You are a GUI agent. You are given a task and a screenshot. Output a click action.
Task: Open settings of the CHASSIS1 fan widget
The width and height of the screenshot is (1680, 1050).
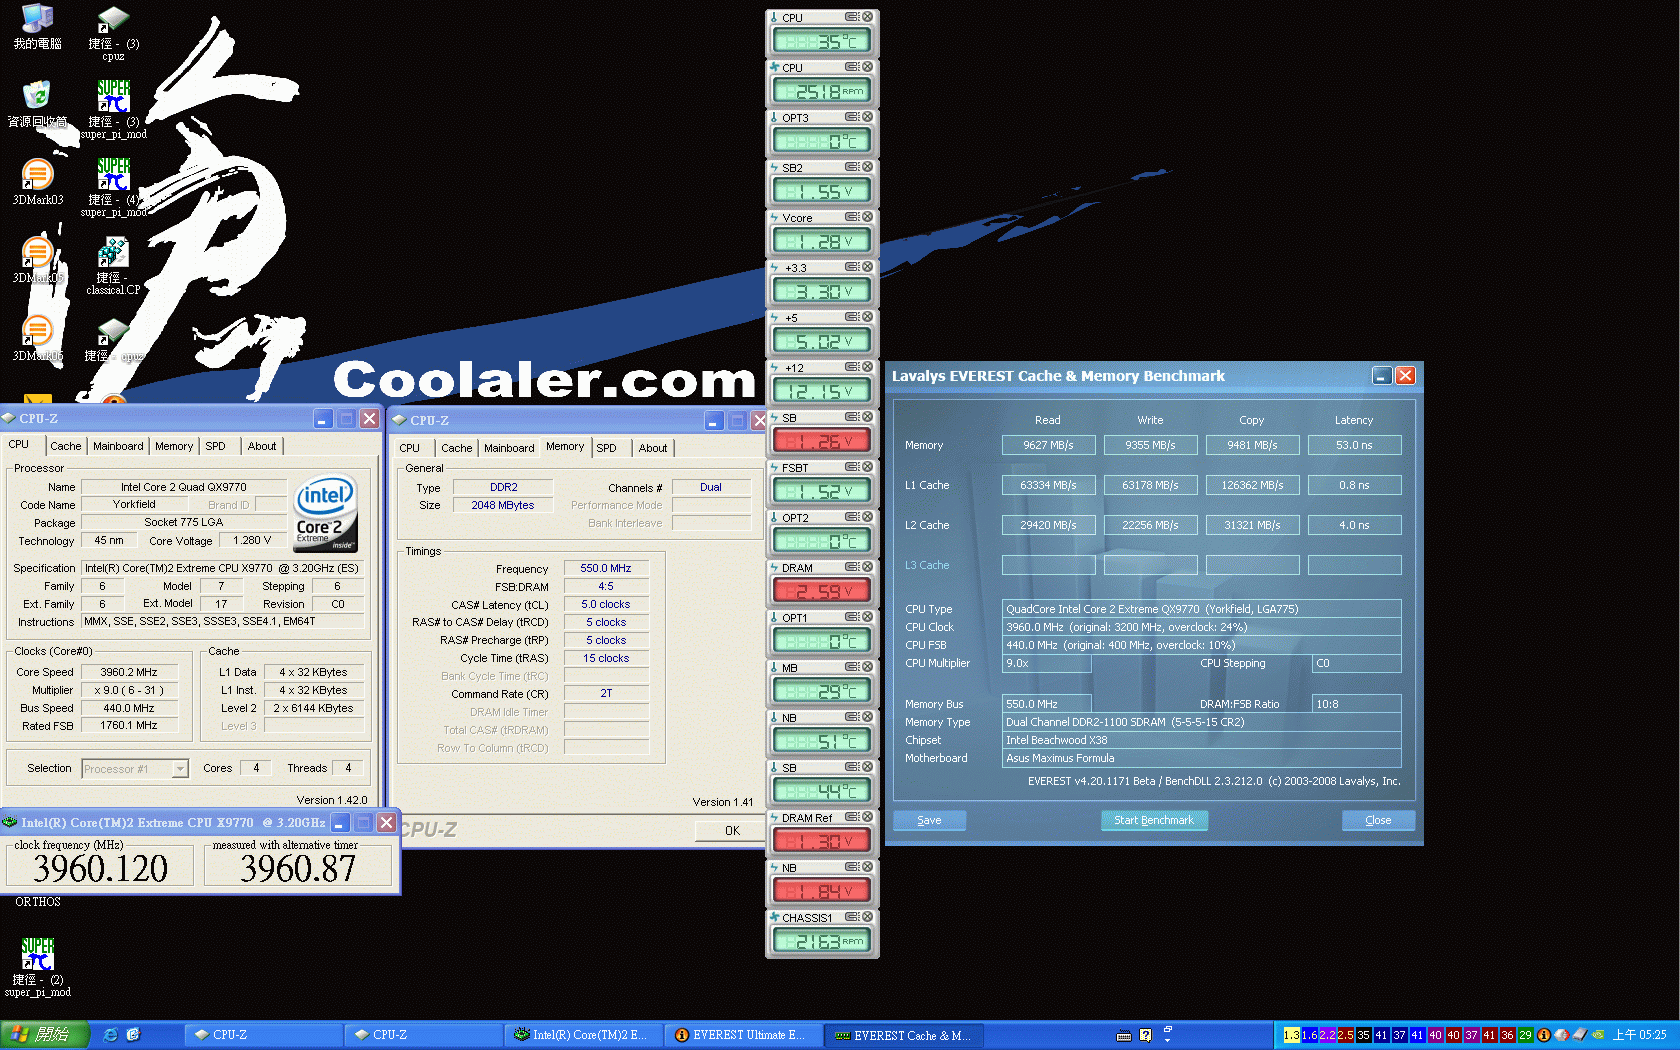852,917
